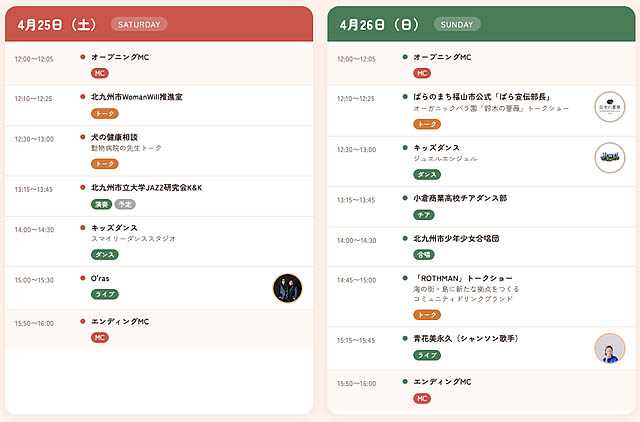
Task: Click Saturday 12:10〜12:25 time slot
Action: click(x=33, y=99)
